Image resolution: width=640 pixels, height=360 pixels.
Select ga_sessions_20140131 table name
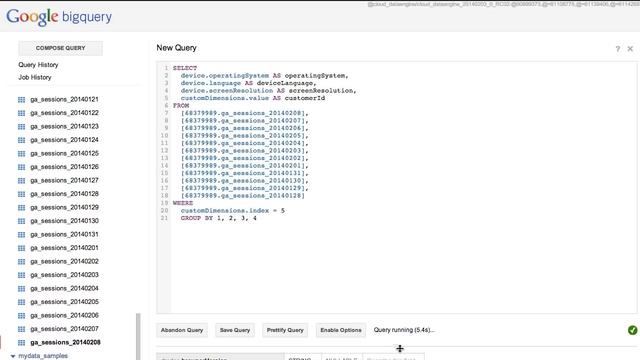64,235
